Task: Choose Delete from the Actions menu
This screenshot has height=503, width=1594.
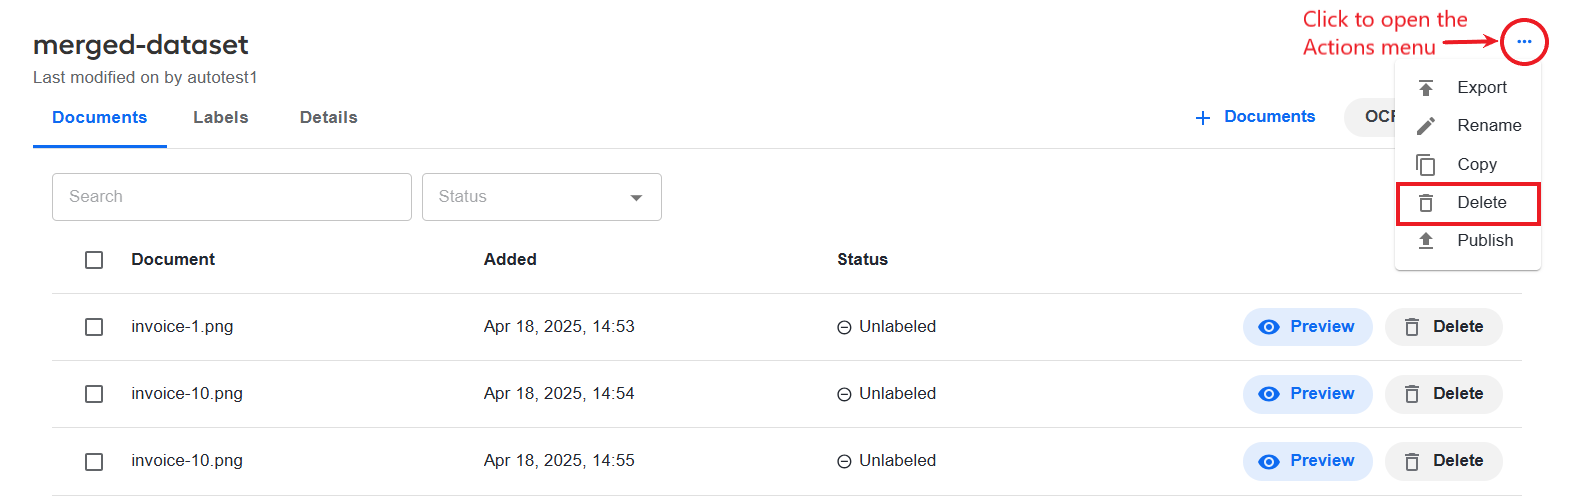Action: click(1468, 203)
